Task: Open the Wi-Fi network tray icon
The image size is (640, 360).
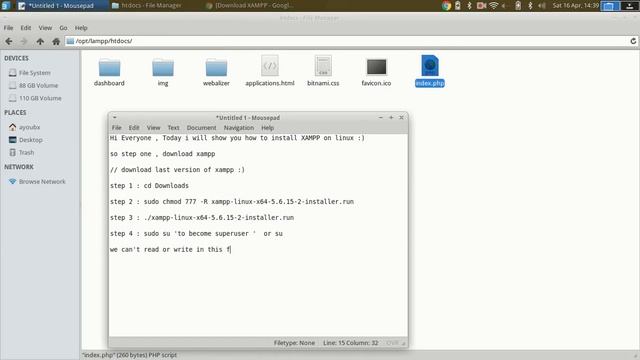Action: (493, 5)
